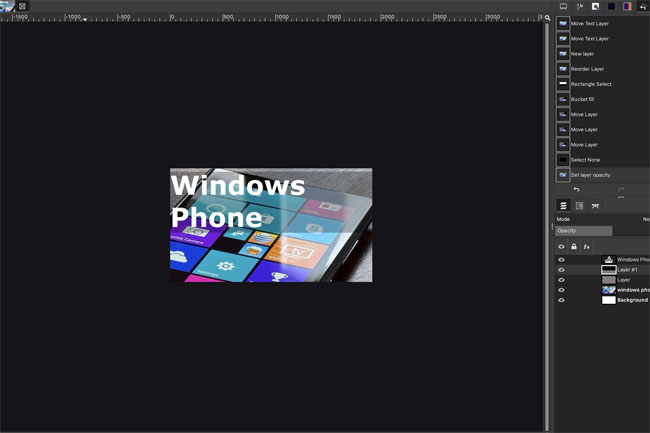Toggle visibility of the 'Layer' layer

(x=561, y=280)
